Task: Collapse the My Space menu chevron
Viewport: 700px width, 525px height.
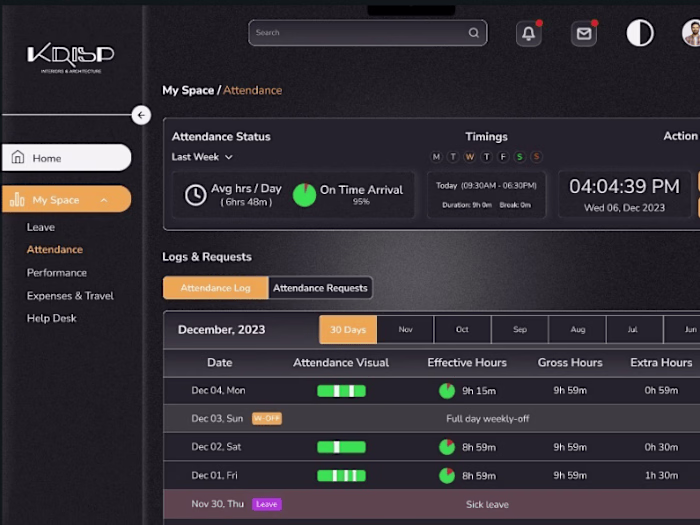Action: [104, 200]
